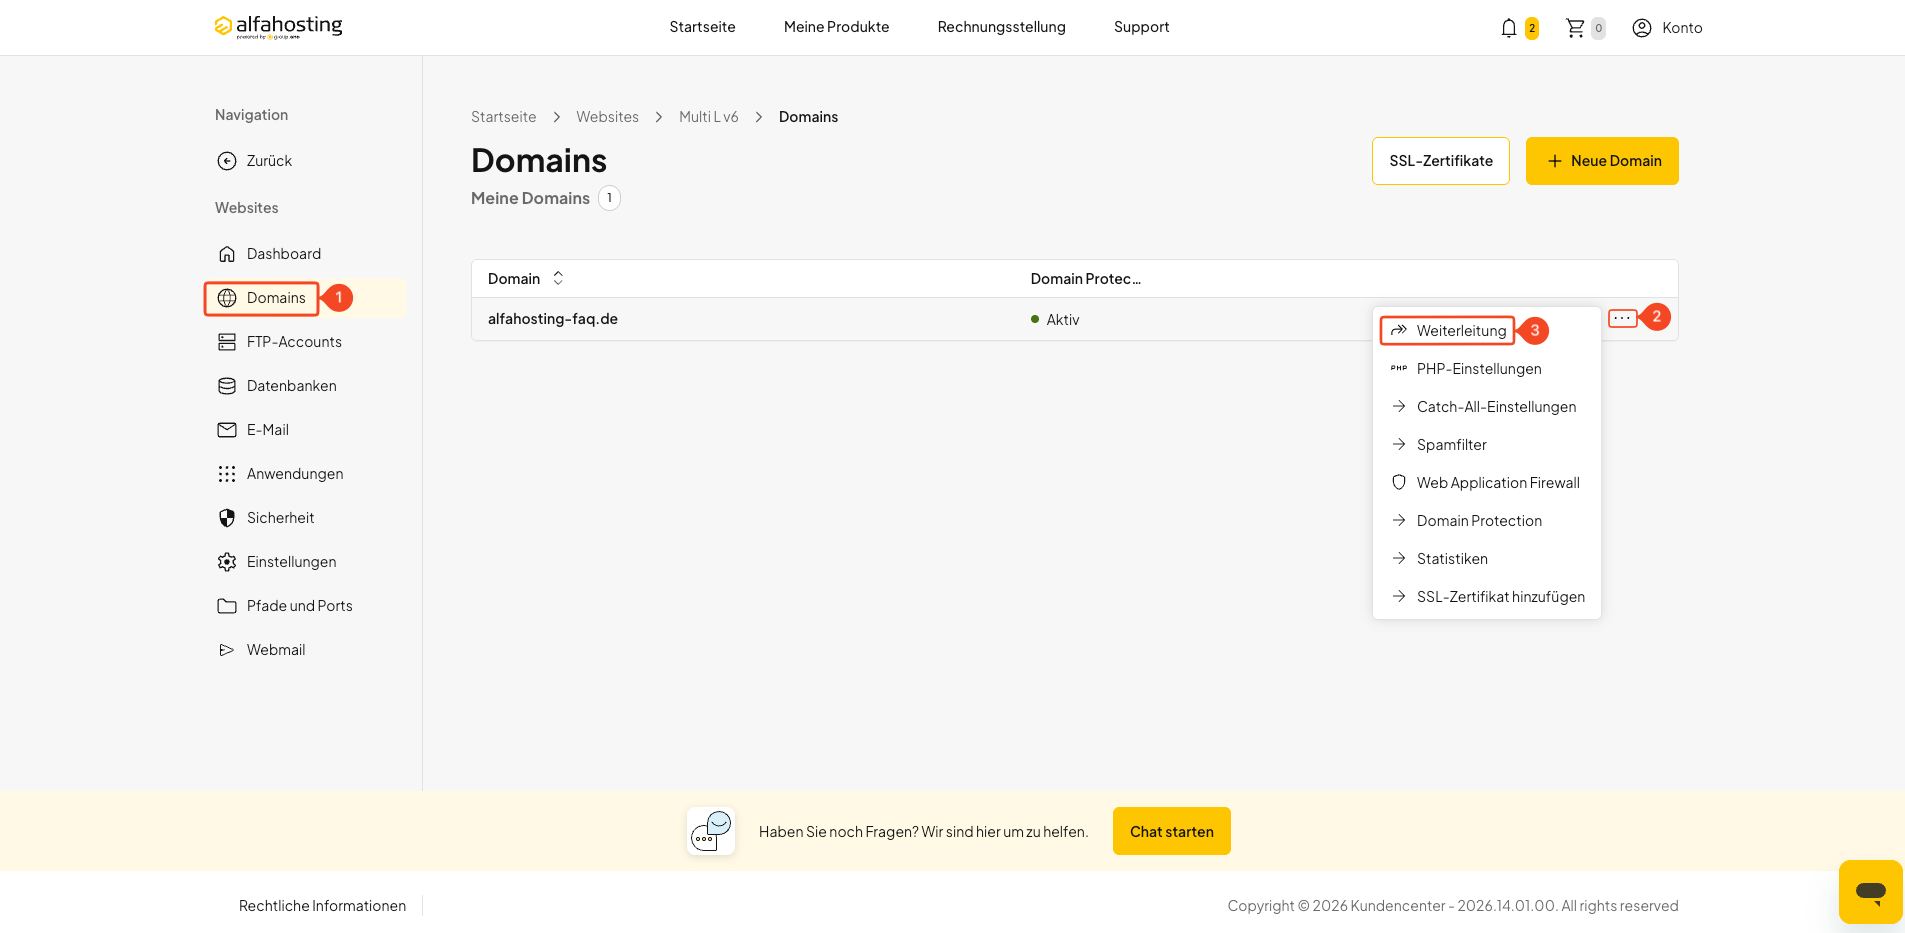
Task: Click the Weiterleitung forward arrow icon
Action: tap(1399, 330)
